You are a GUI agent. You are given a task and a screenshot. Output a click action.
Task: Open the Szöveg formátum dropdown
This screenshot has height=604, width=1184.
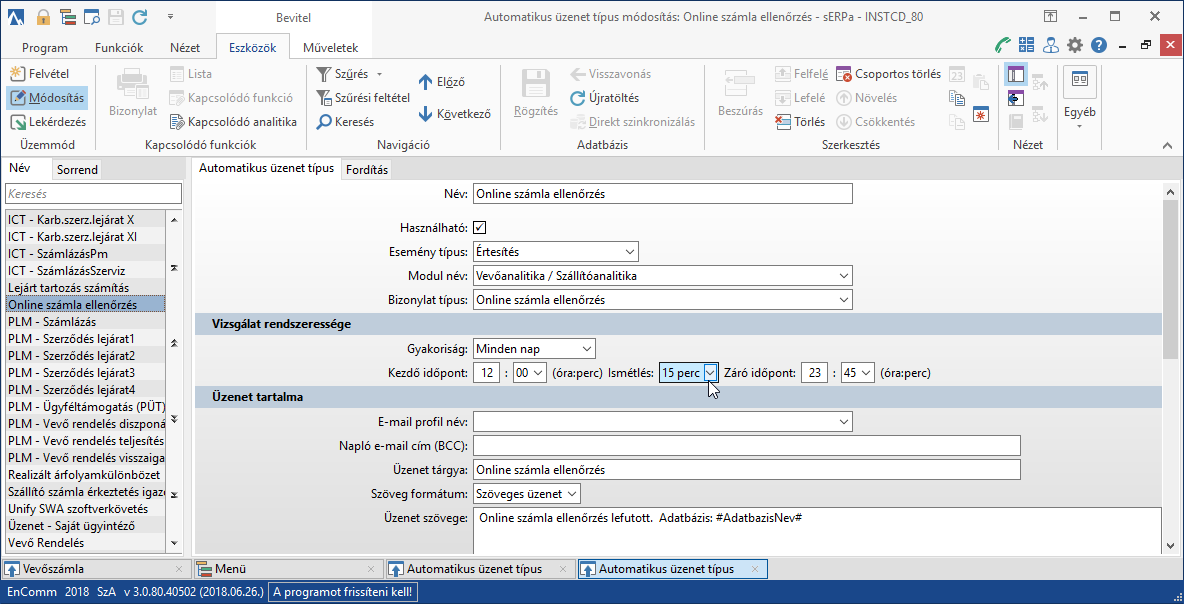pyautogui.click(x=572, y=494)
